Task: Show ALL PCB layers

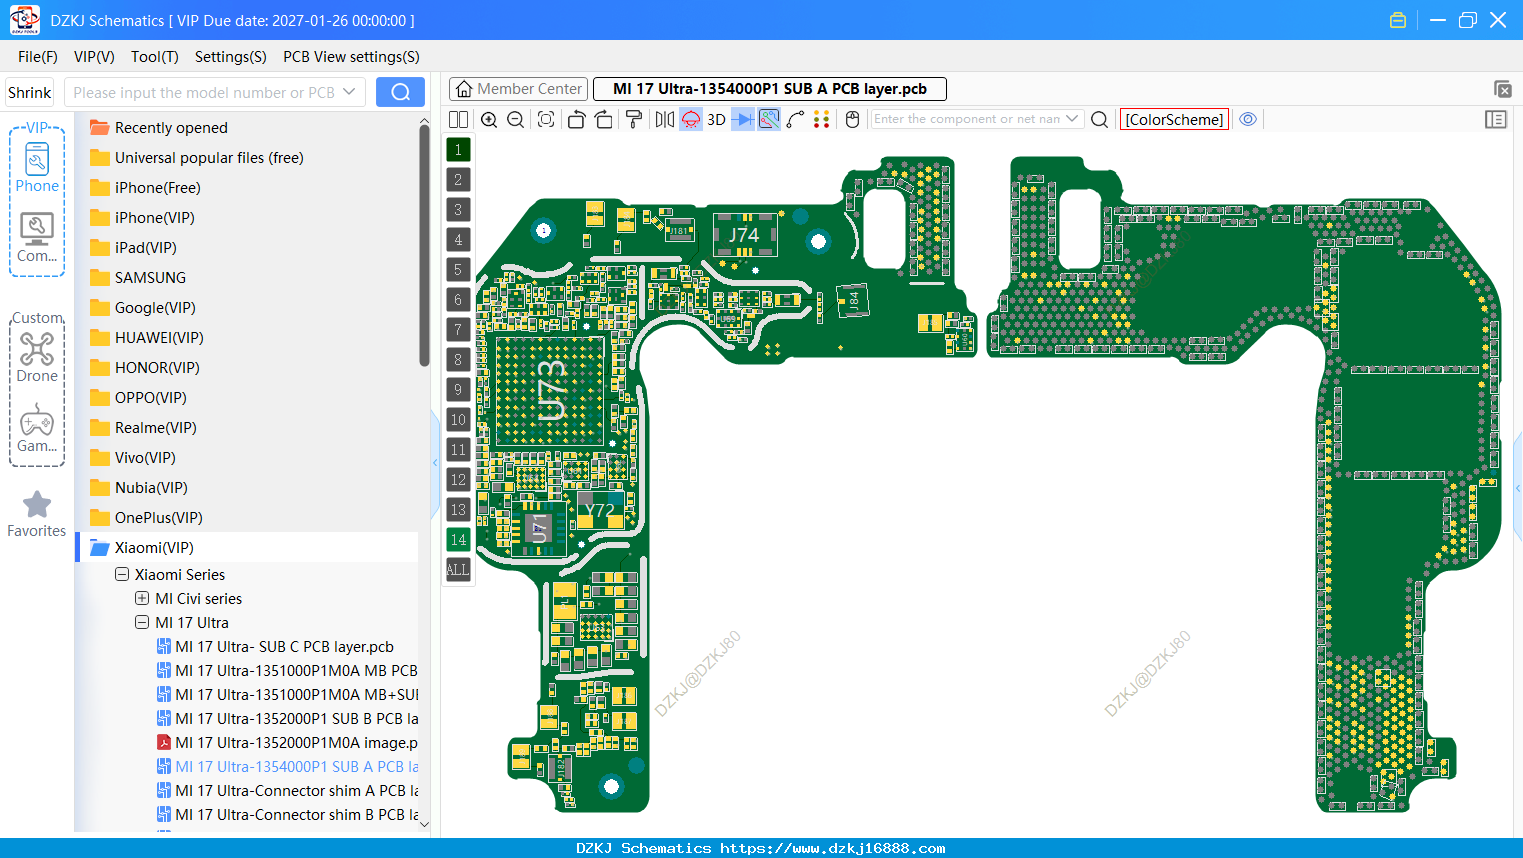Action: click(x=458, y=570)
